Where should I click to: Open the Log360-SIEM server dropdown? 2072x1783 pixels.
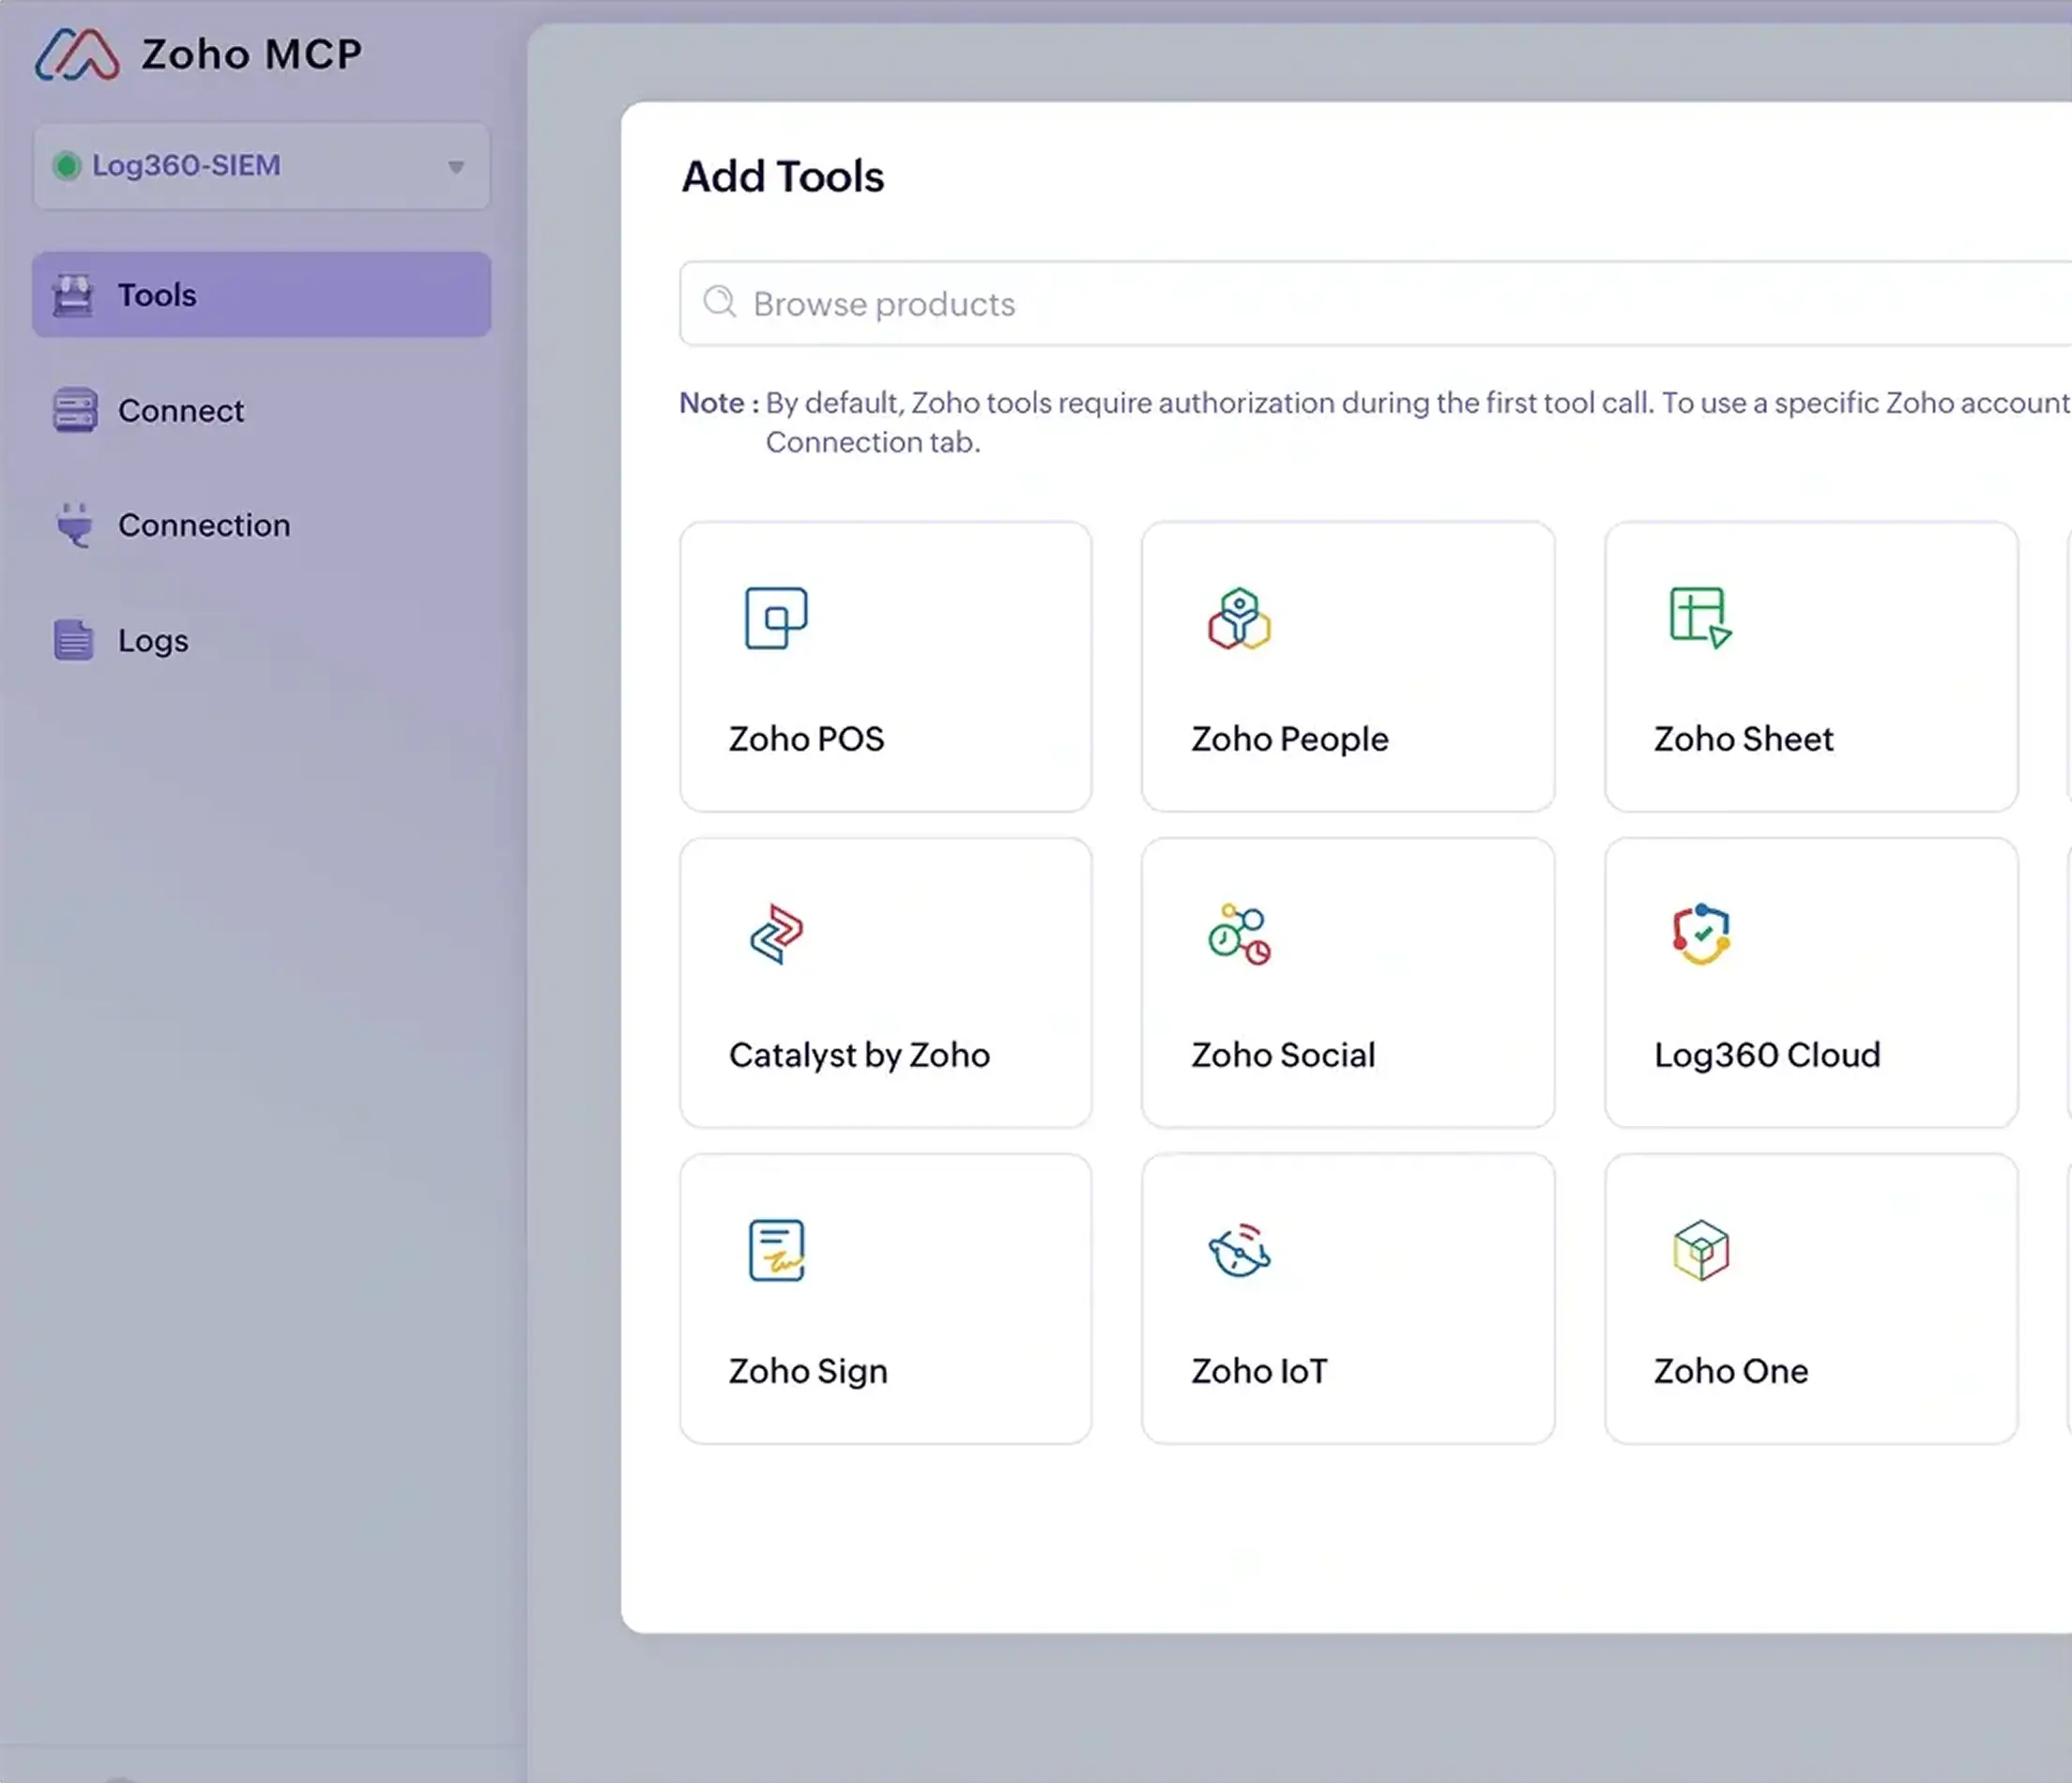[262, 166]
